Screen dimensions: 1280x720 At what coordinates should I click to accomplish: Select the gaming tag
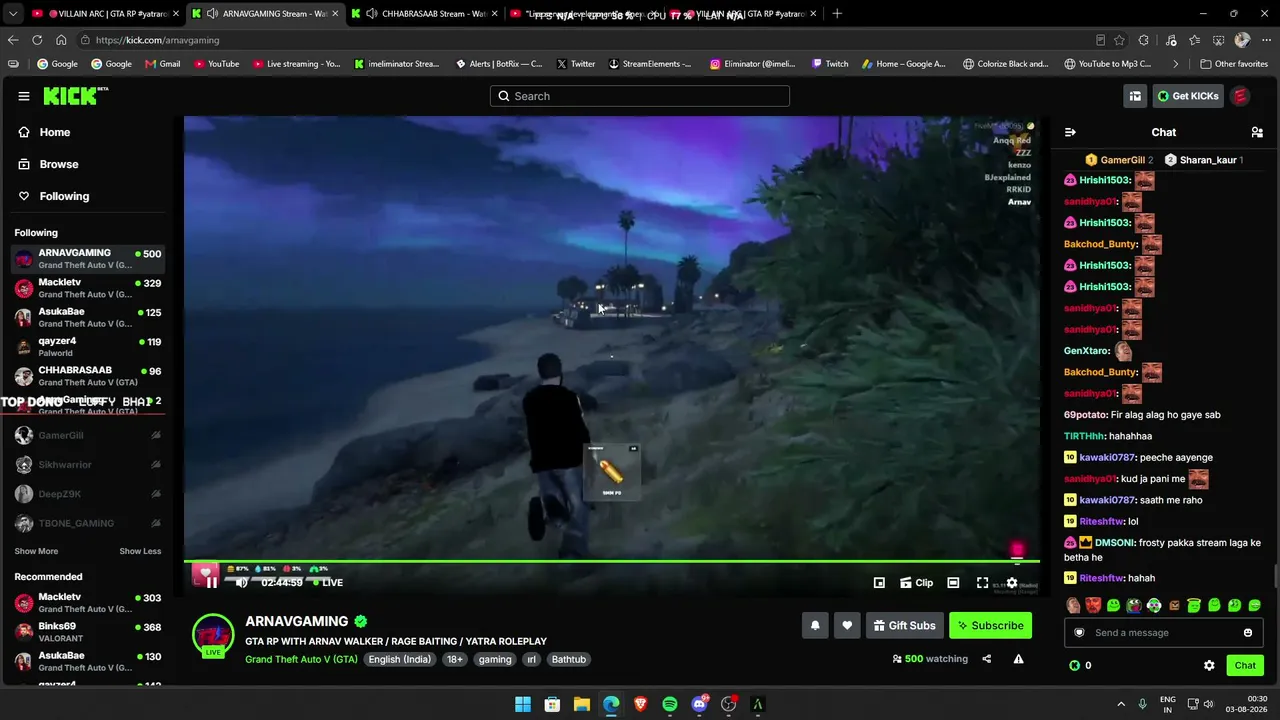click(x=494, y=659)
